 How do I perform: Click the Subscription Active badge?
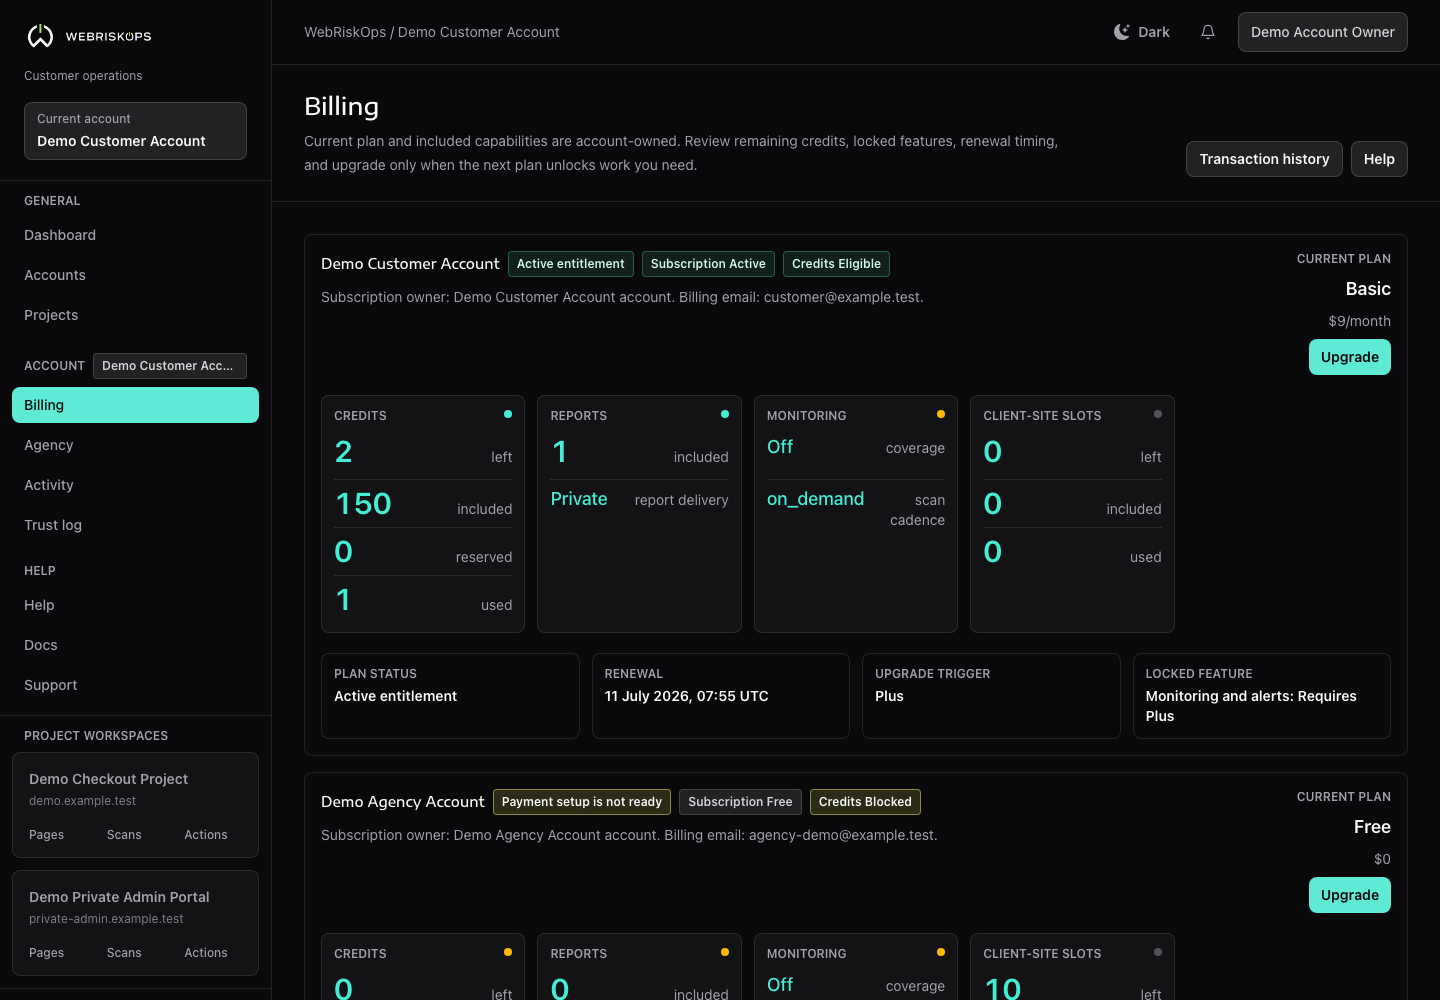coord(708,264)
